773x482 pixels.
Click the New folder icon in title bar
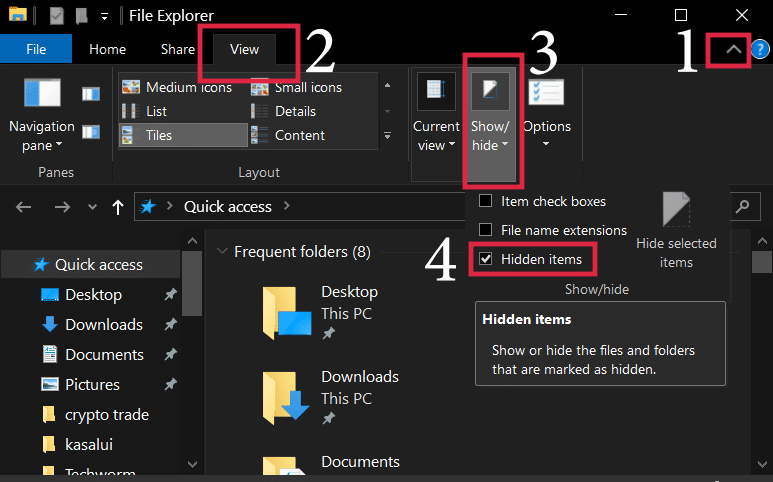[x=81, y=16]
